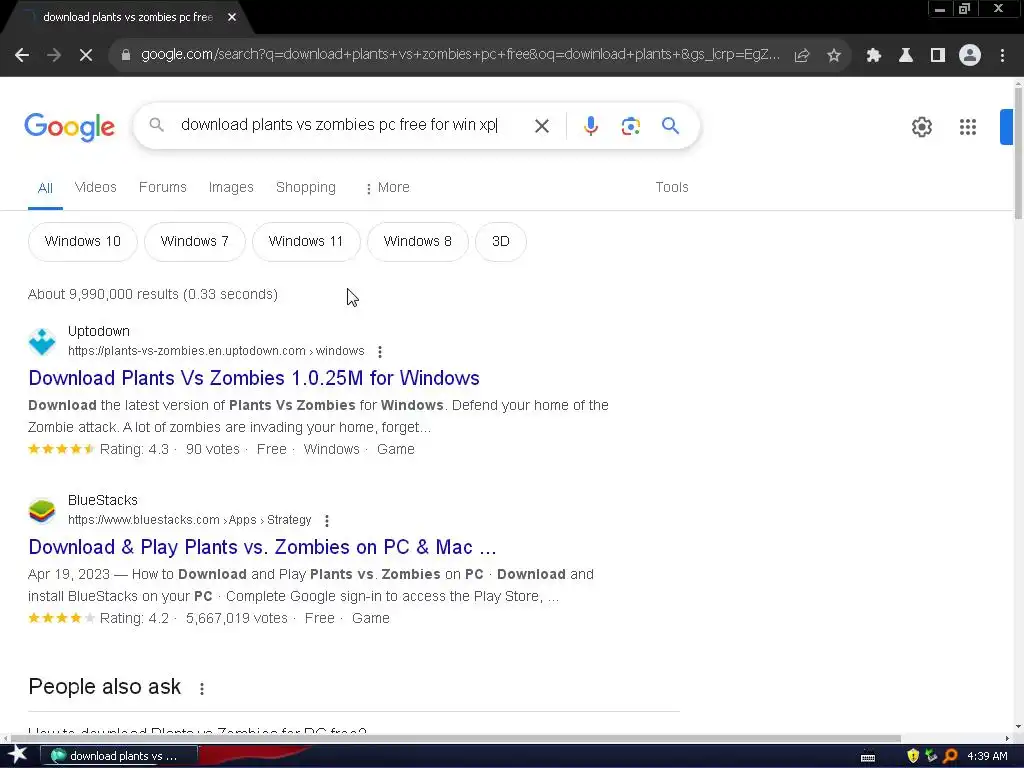The image size is (1024, 768).
Task: Select the All results tab
Action: (45, 188)
